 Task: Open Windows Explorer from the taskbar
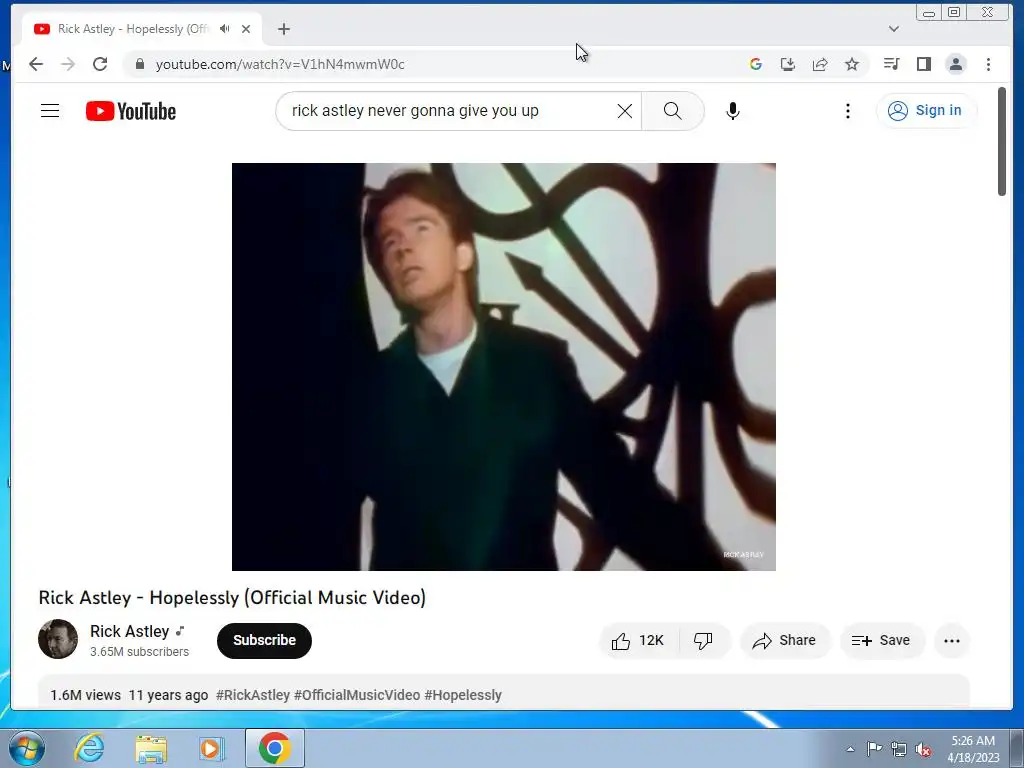(152, 748)
